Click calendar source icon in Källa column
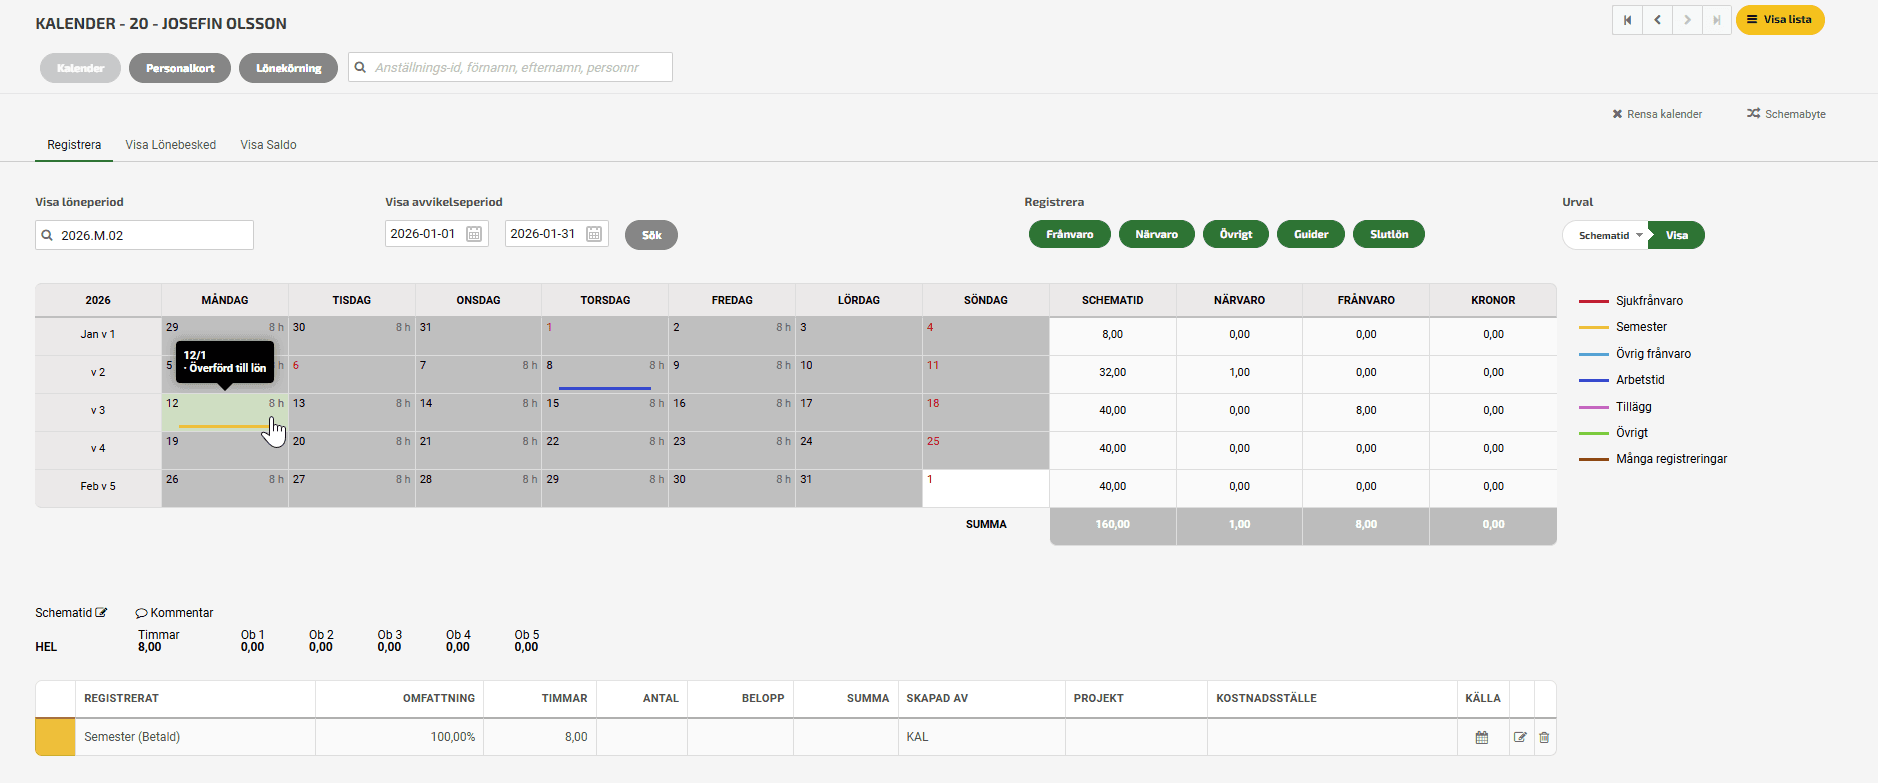This screenshot has height=783, width=1878. 1482,737
